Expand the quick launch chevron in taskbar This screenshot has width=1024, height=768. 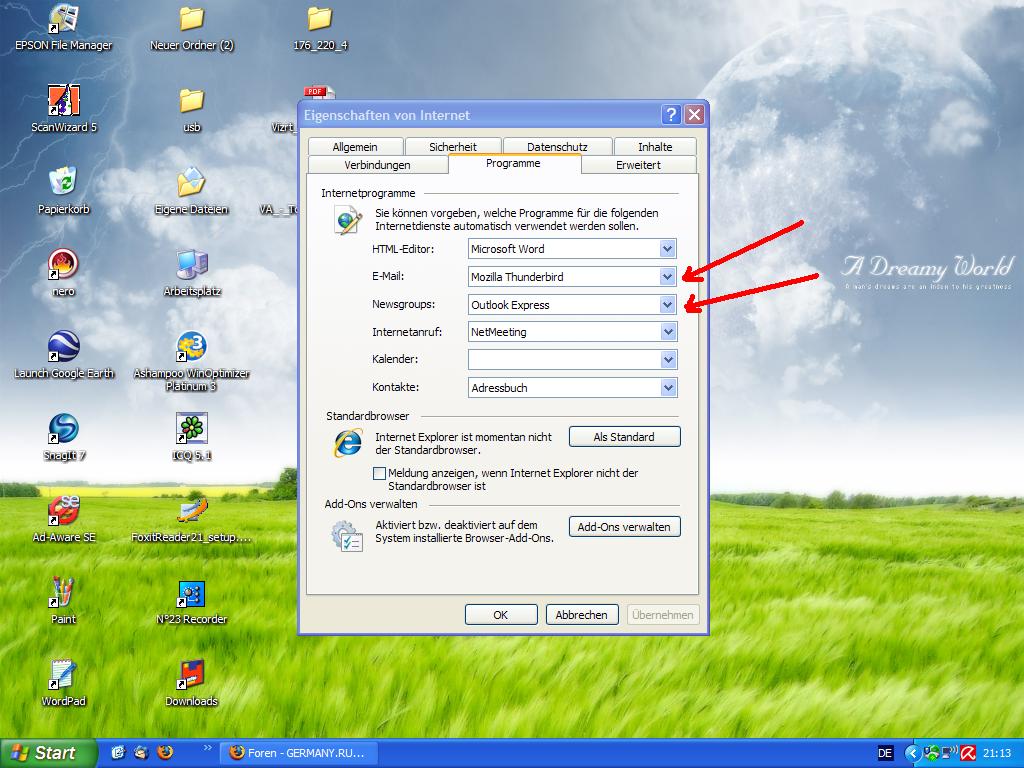[208, 748]
